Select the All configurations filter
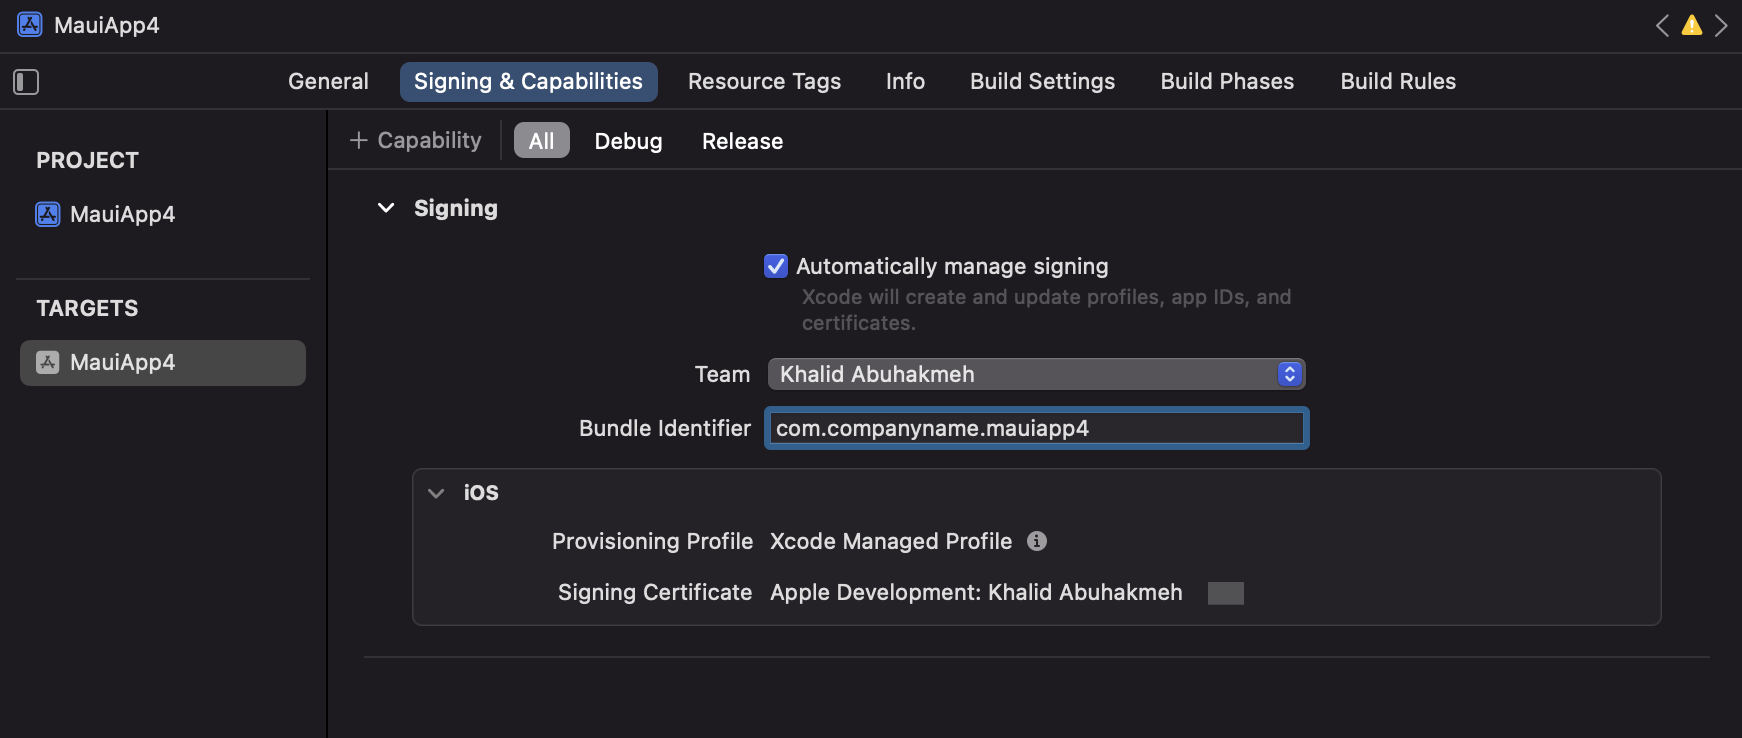This screenshot has width=1742, height=738. (x=541, y=141)
